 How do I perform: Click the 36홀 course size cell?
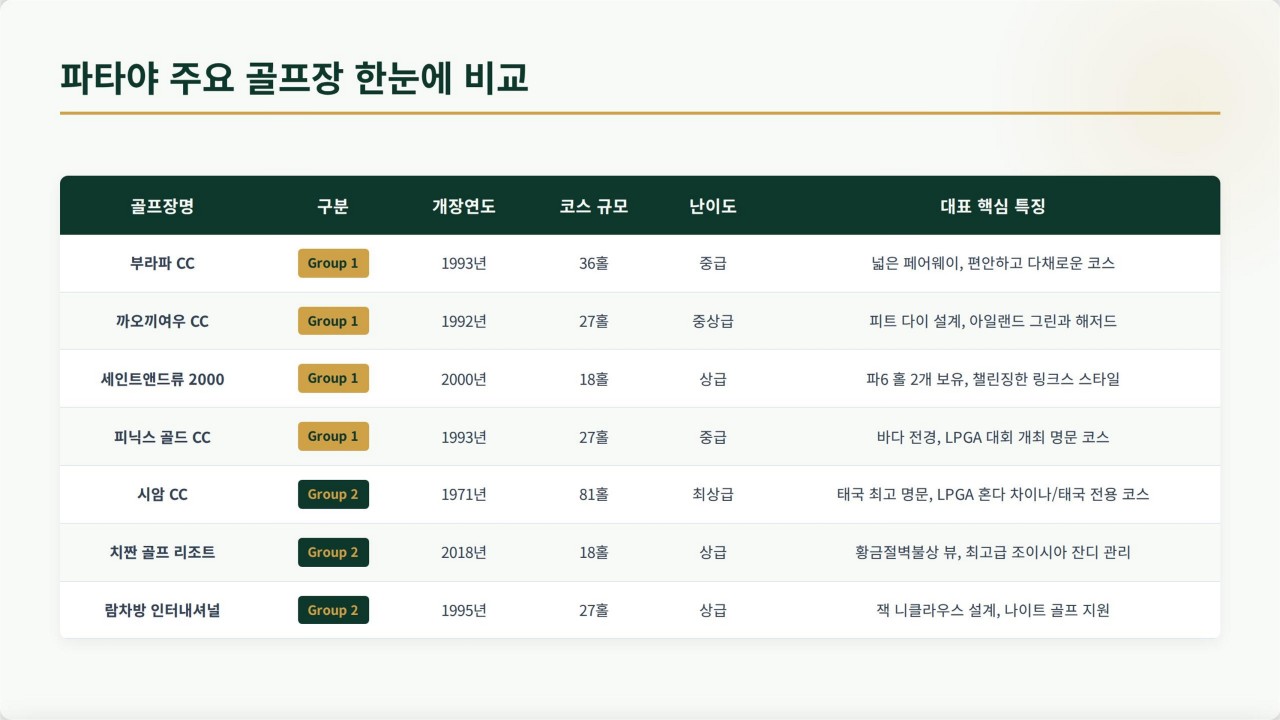(594, 264)
